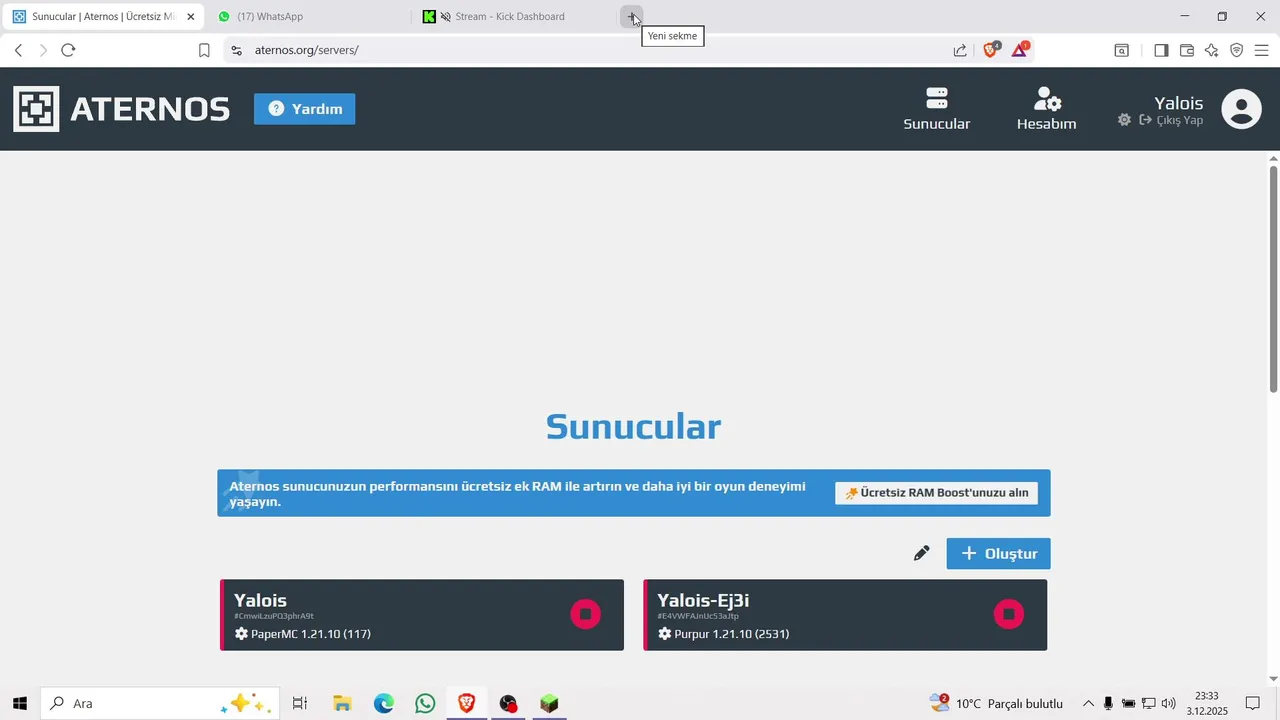The width and height of the screenshot is (1280, 720).
Task: Open WhatsApp from the taskbar
Action: [425, 703]
